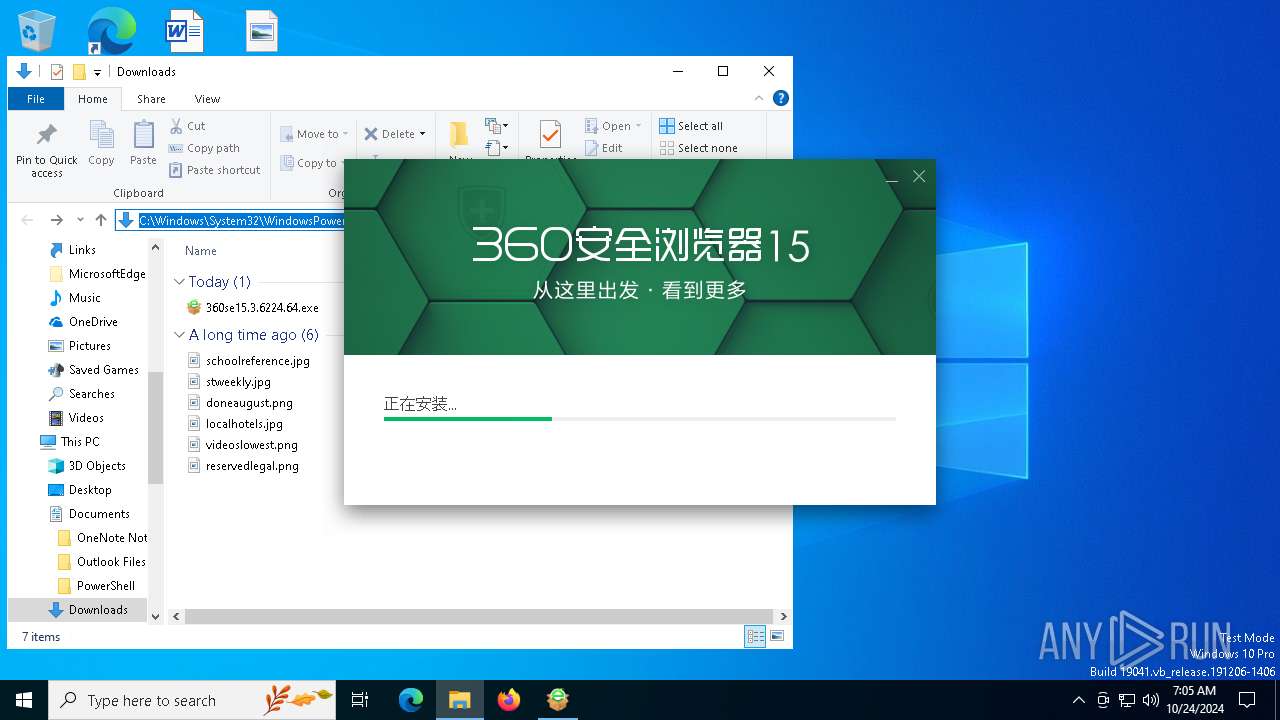1280x720 pixels.
Task: Click Edge icon in the taskbar
Action: click(x=411, y=700)
